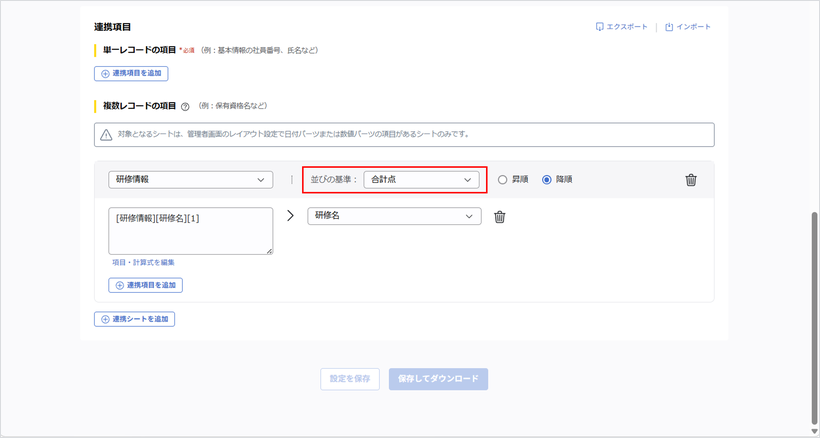The image size is (820, 438).
Task: Expand the 研修名 target item dropdown
Action: 394,216
